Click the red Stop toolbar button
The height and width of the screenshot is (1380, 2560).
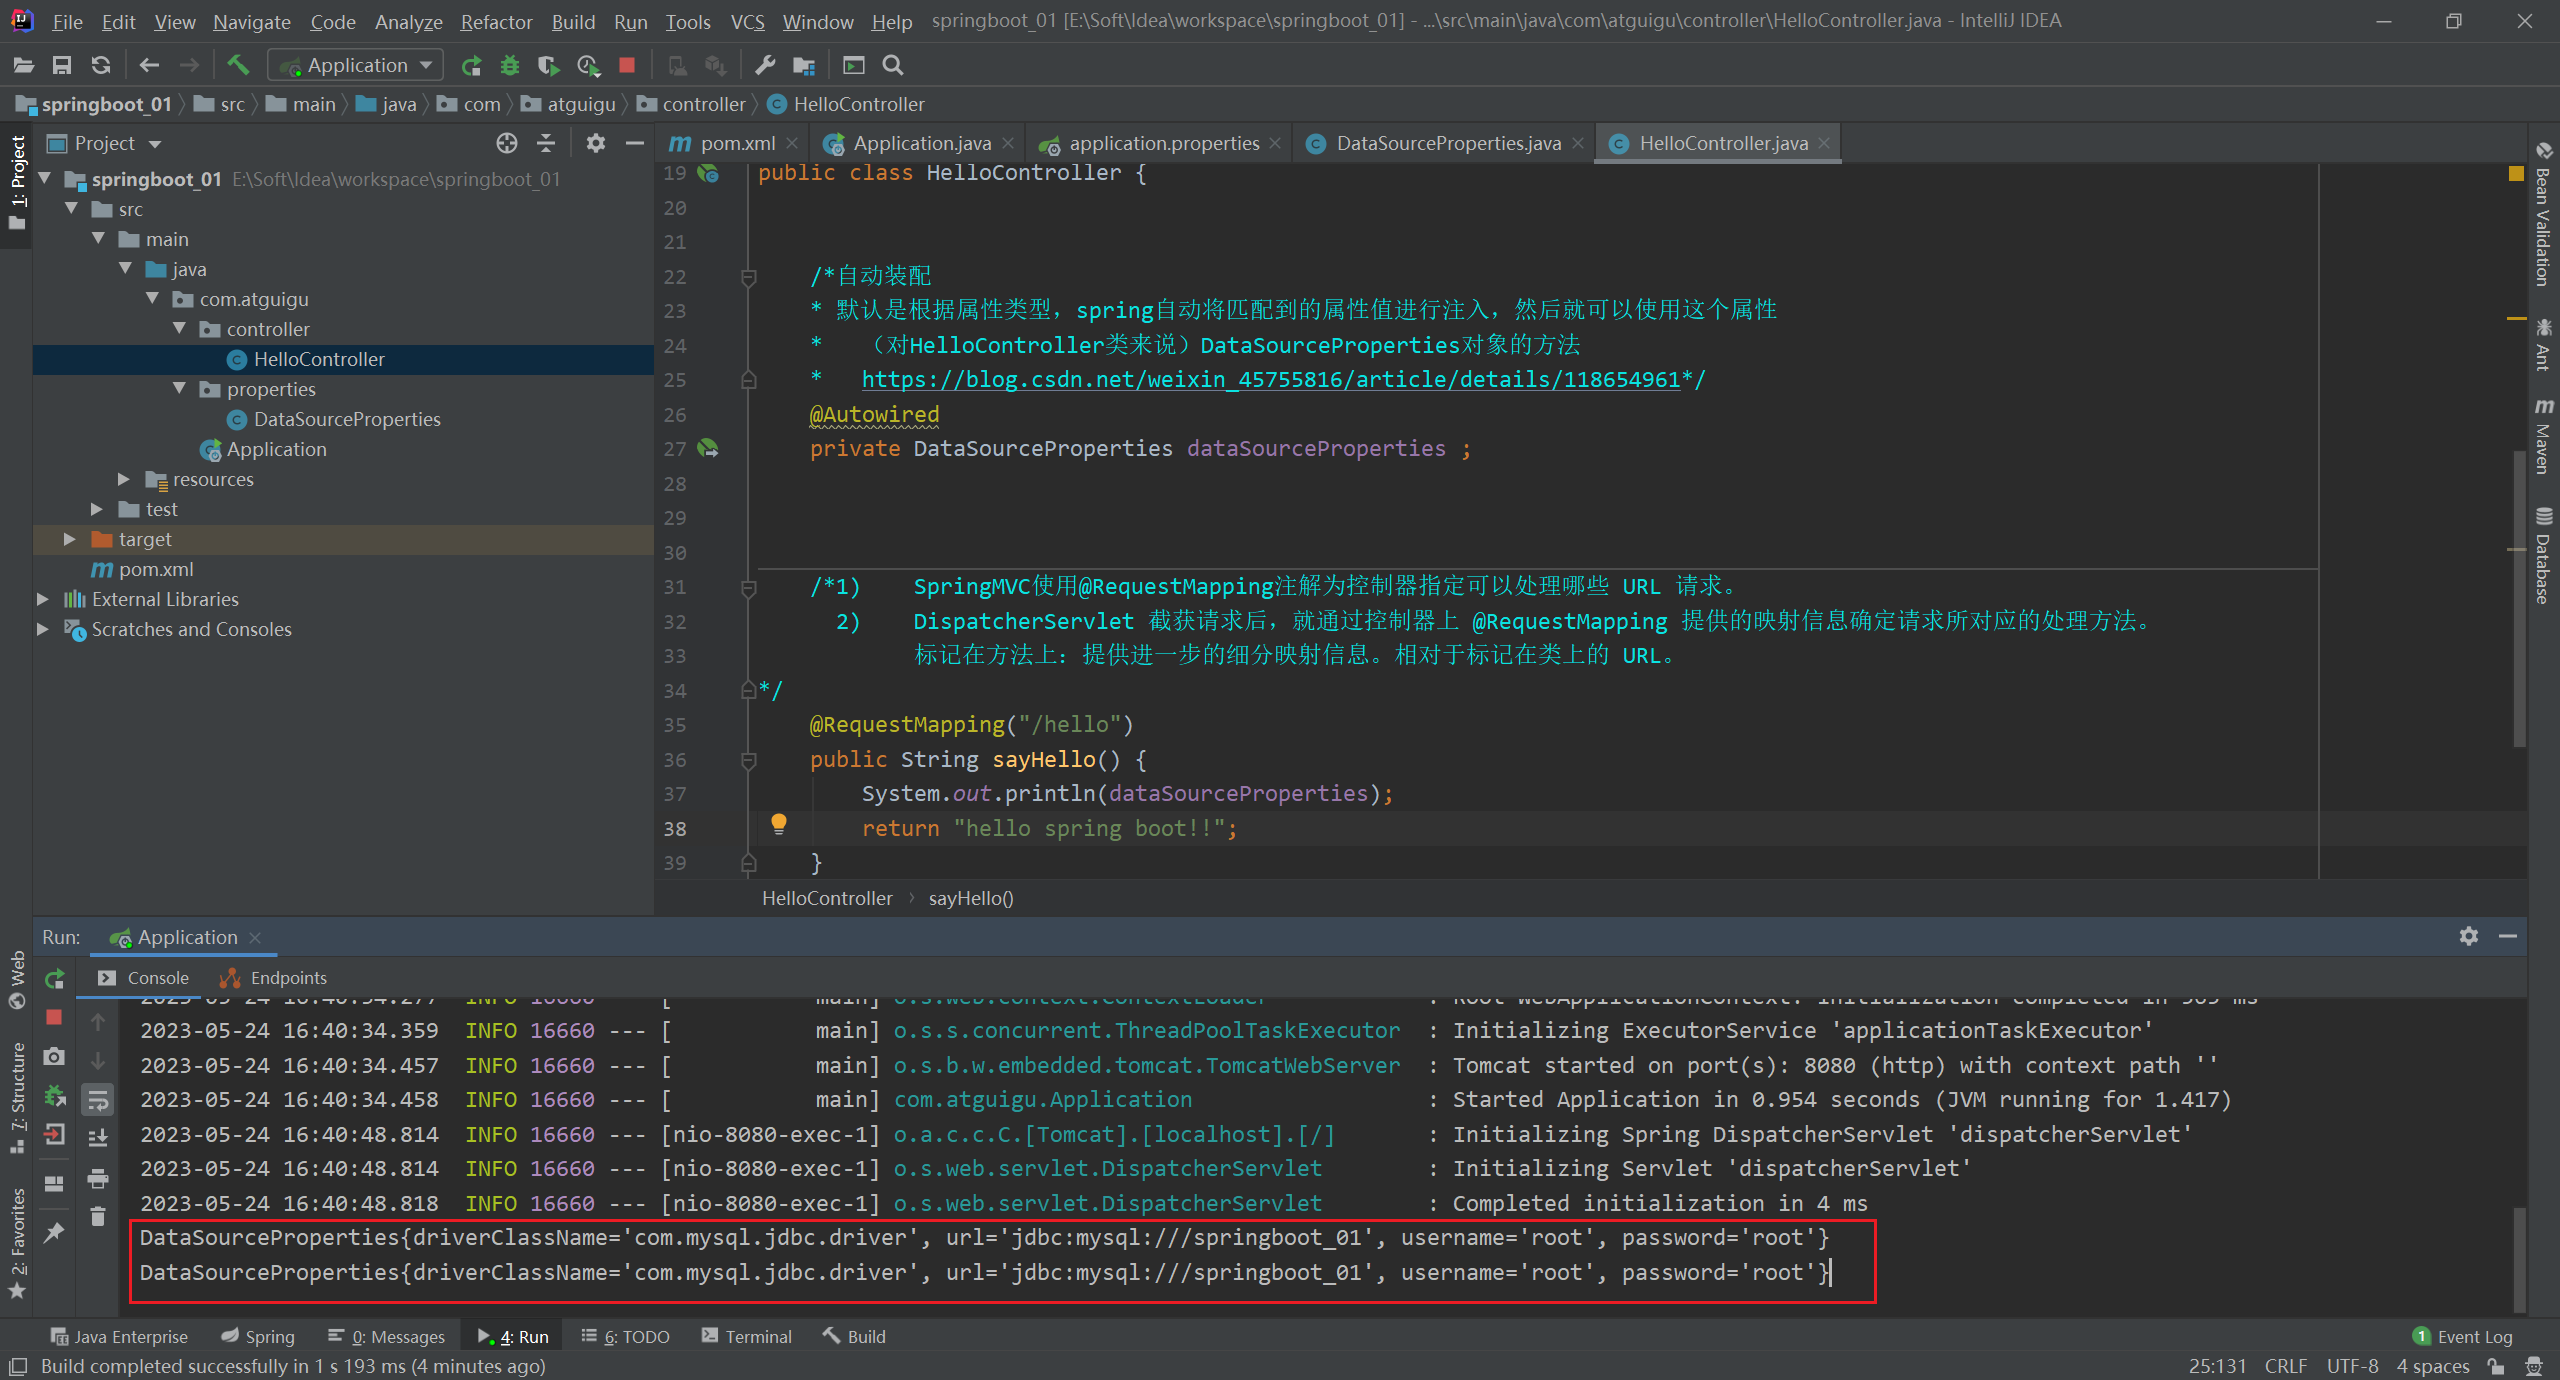click(x=627, y=65)
